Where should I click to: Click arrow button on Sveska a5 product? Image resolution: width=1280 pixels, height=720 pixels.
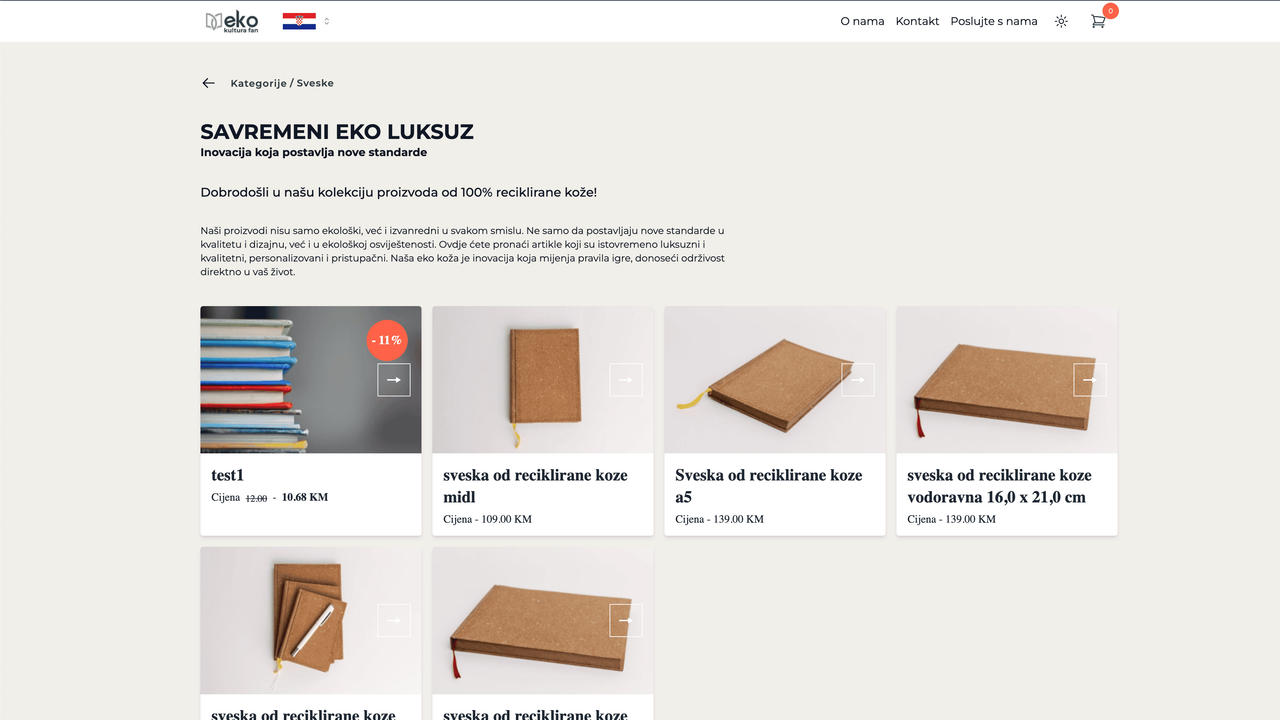click(x=858, y=380)
